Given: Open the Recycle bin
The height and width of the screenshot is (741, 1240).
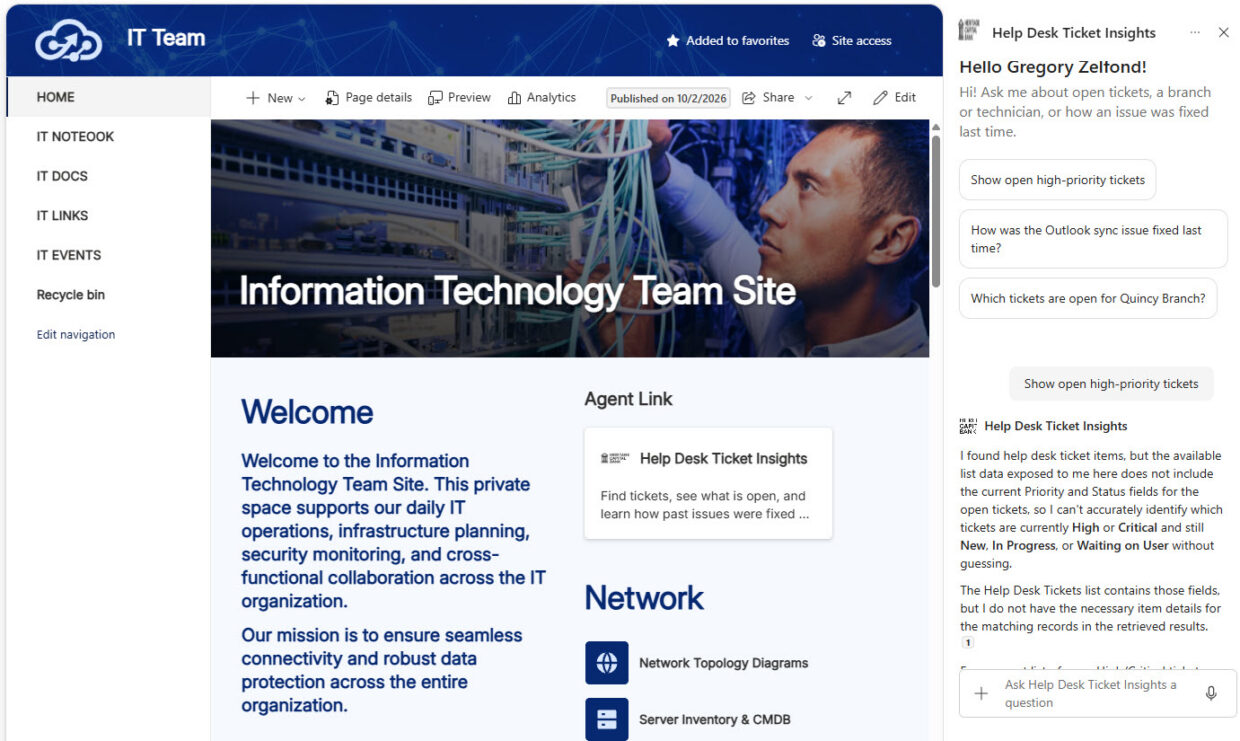Looking at the screenshot, I should click(x=71, y=295).
